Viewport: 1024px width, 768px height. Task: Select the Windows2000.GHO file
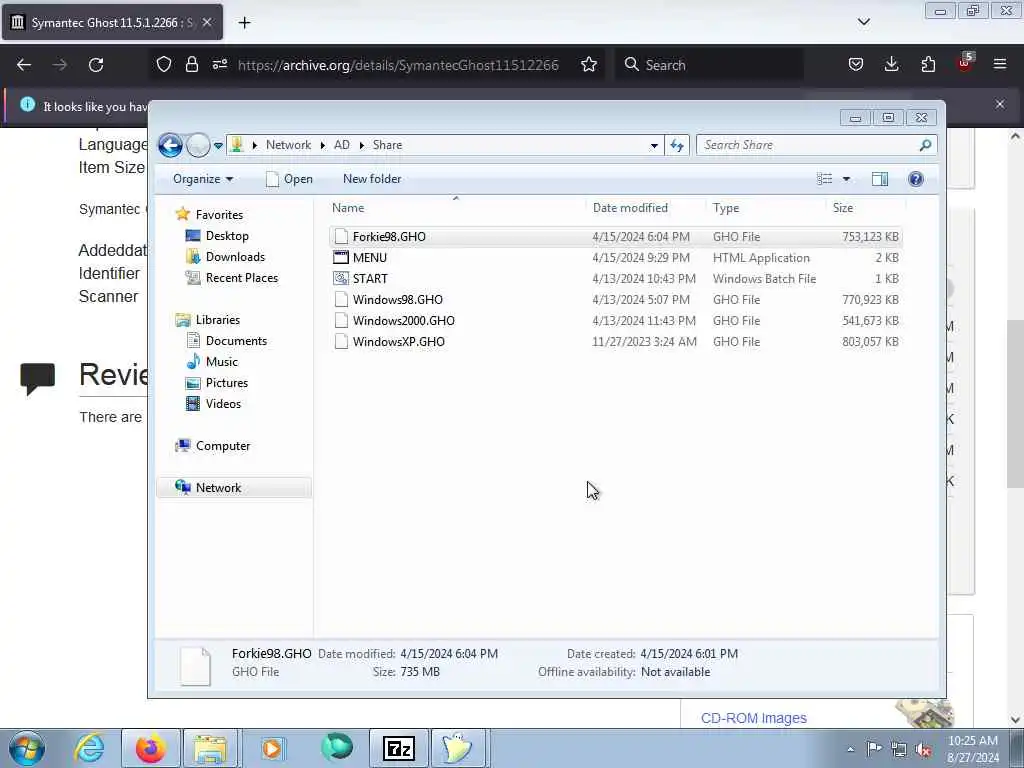(x=616, y=320)
